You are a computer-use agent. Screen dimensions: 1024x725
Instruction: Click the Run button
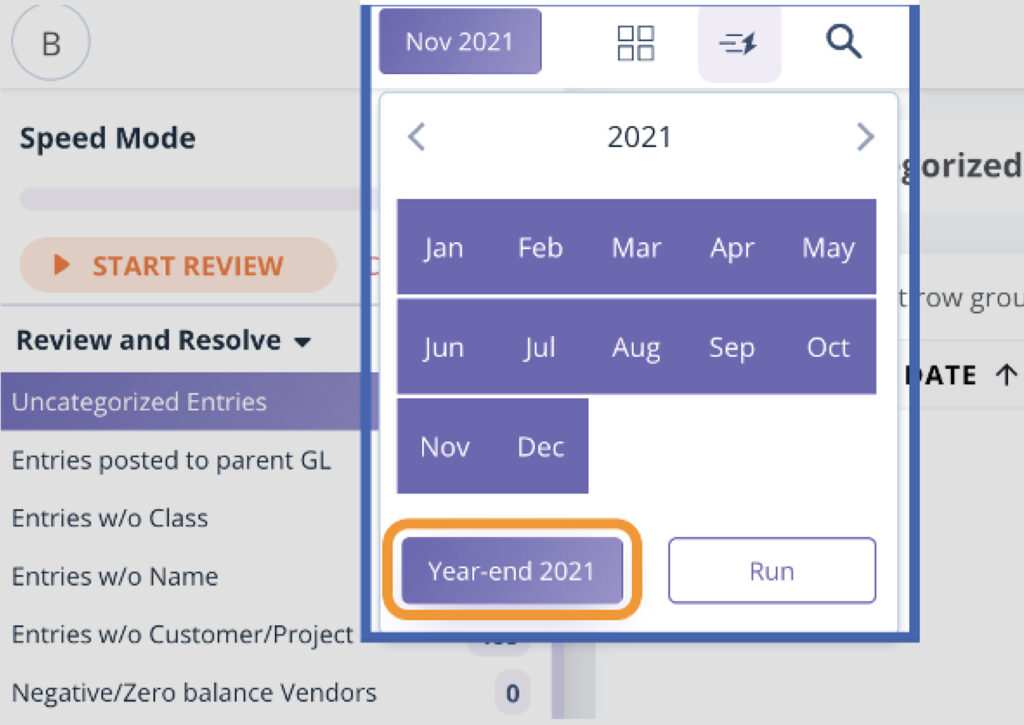(x=772, y=570)
